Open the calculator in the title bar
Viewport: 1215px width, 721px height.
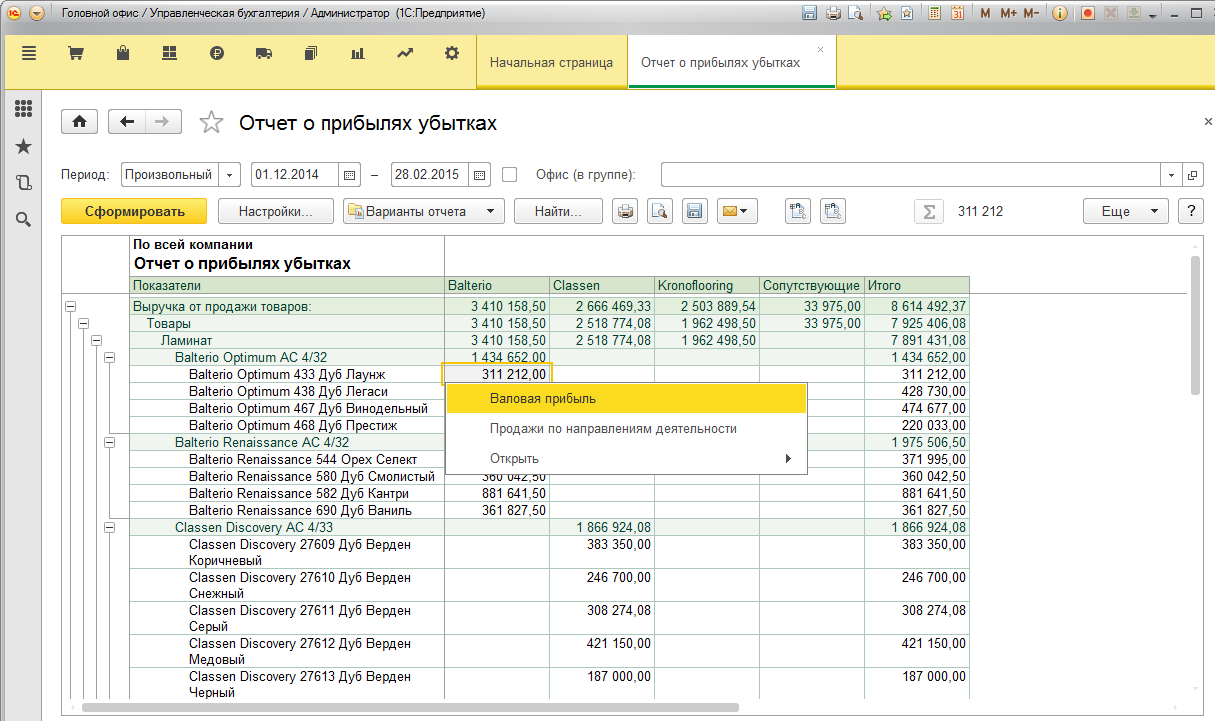pyautogui.click(x=935, y=14)
